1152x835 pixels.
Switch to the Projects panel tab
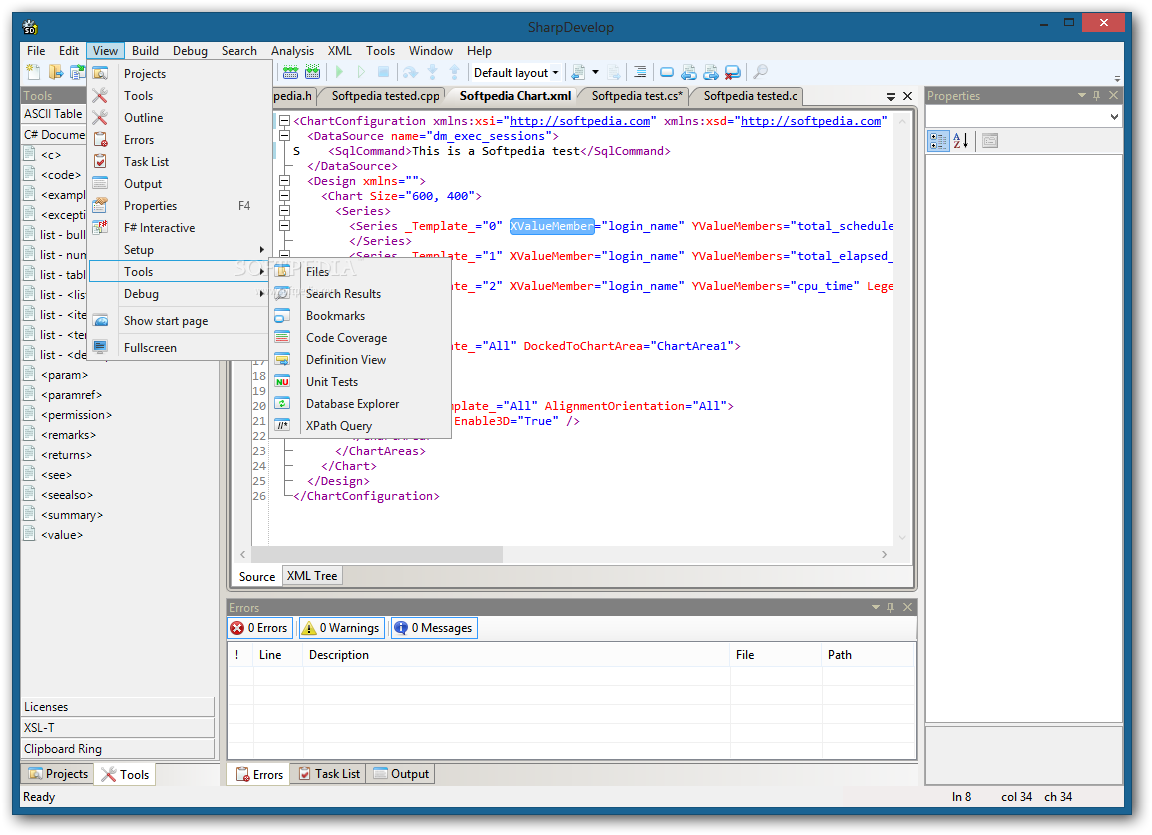pyautogui.click(x=58, y=773)
